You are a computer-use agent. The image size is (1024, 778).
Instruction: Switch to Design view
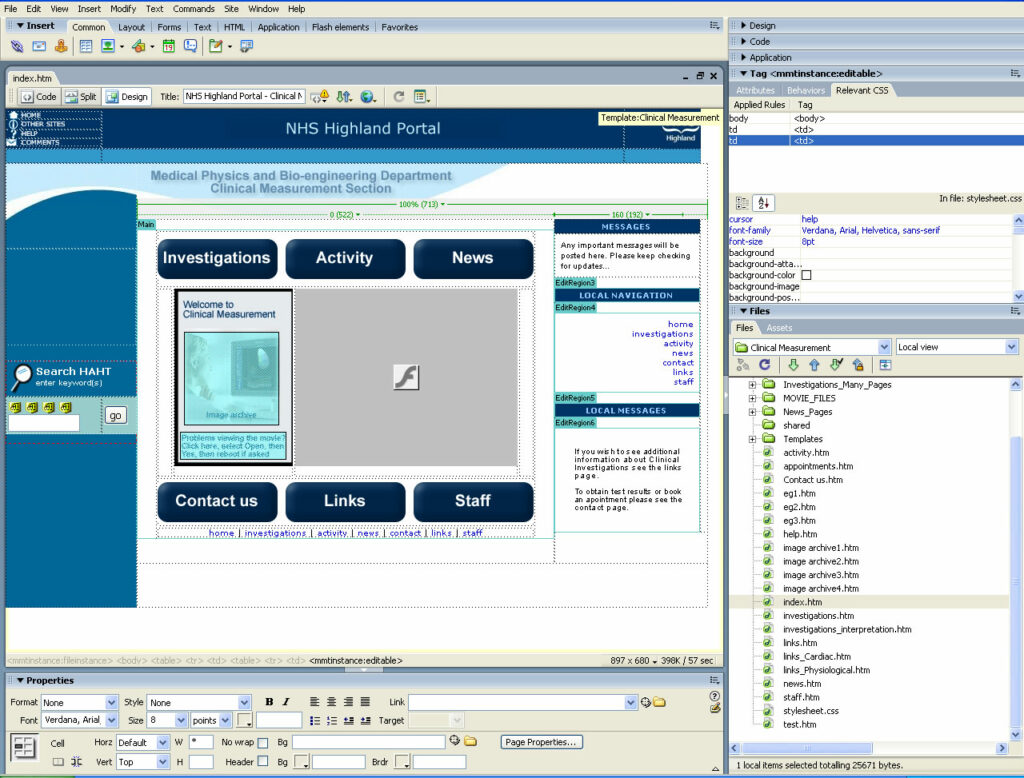[127, 97]
